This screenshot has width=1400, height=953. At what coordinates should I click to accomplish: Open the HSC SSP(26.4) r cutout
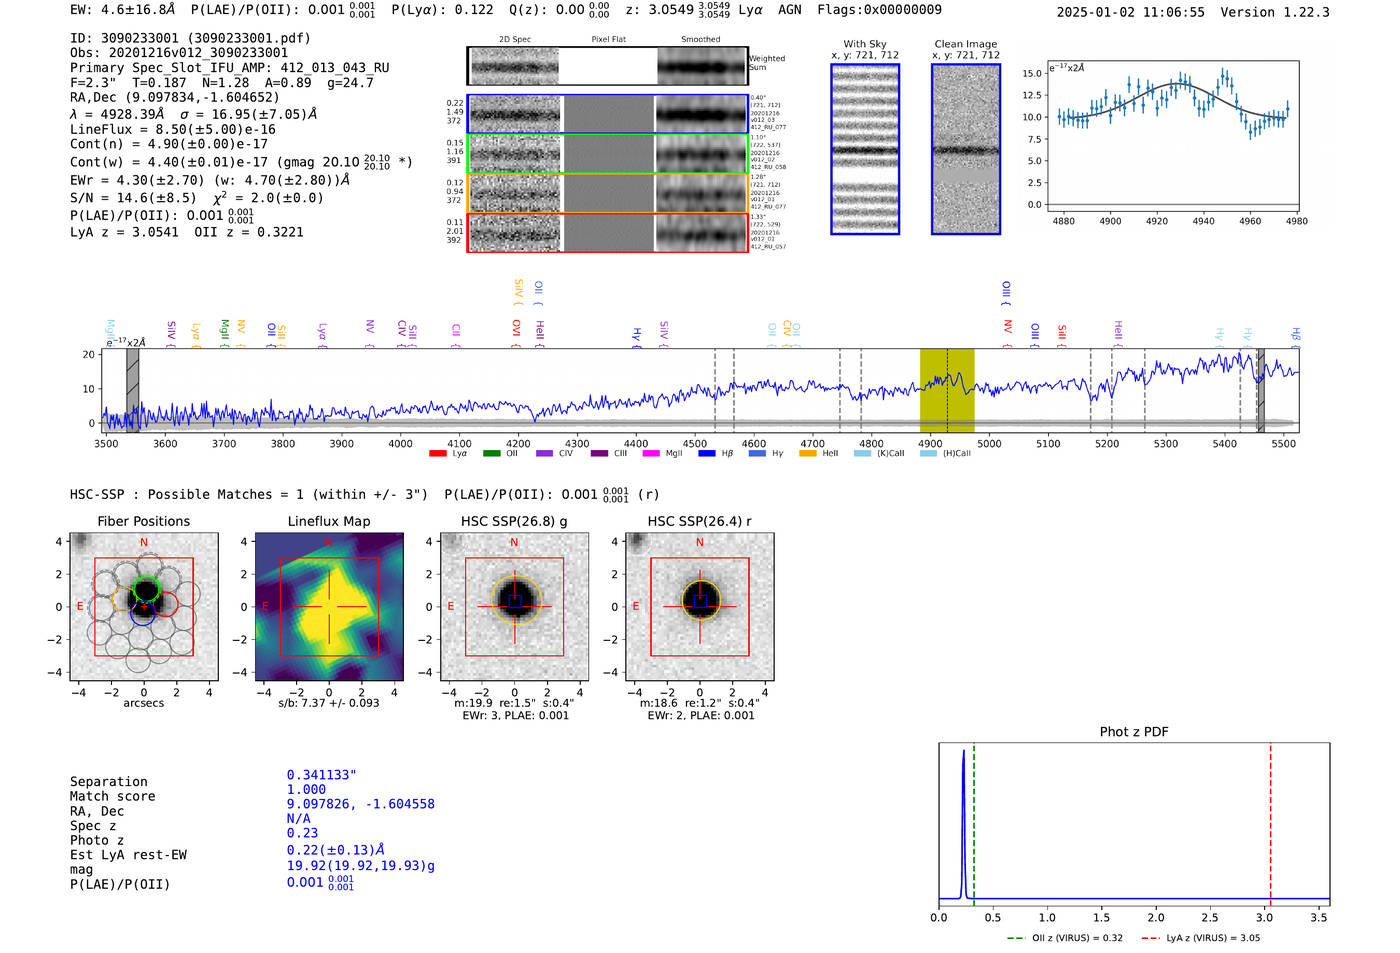700,607
